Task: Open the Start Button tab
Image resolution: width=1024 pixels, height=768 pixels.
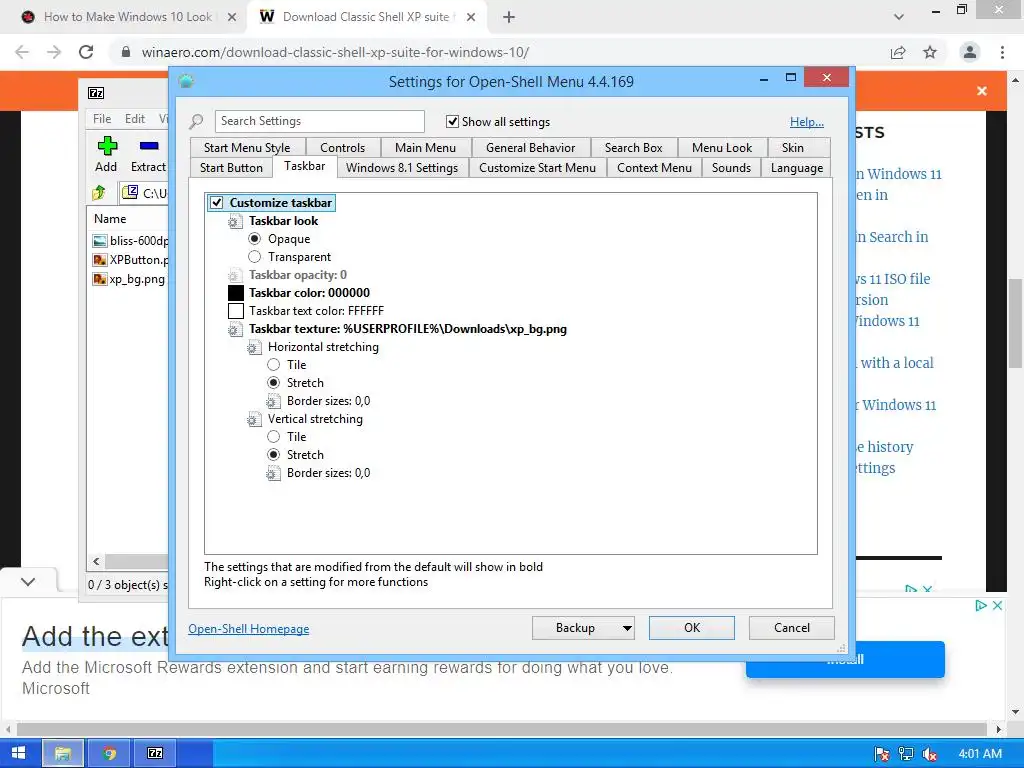Action: pyautogui.click(x=231, y=168)
